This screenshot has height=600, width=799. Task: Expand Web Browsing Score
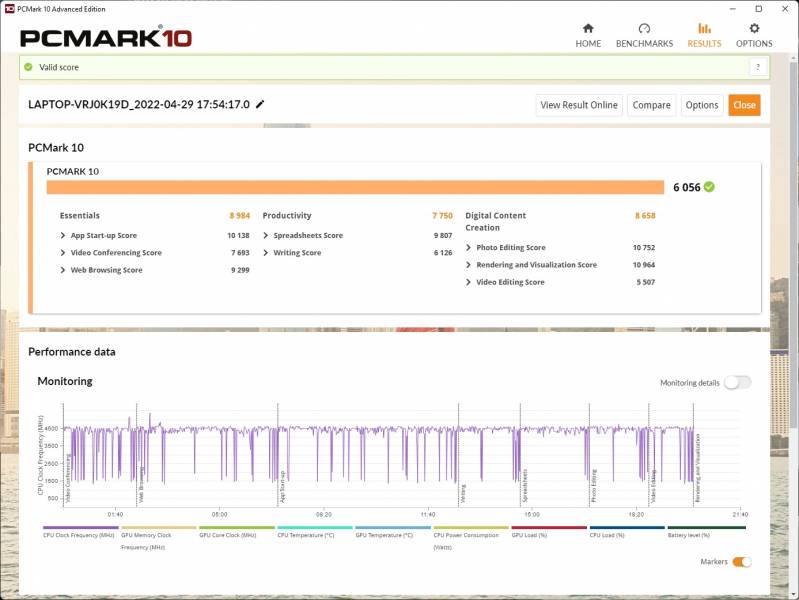(x=63, y=270)
